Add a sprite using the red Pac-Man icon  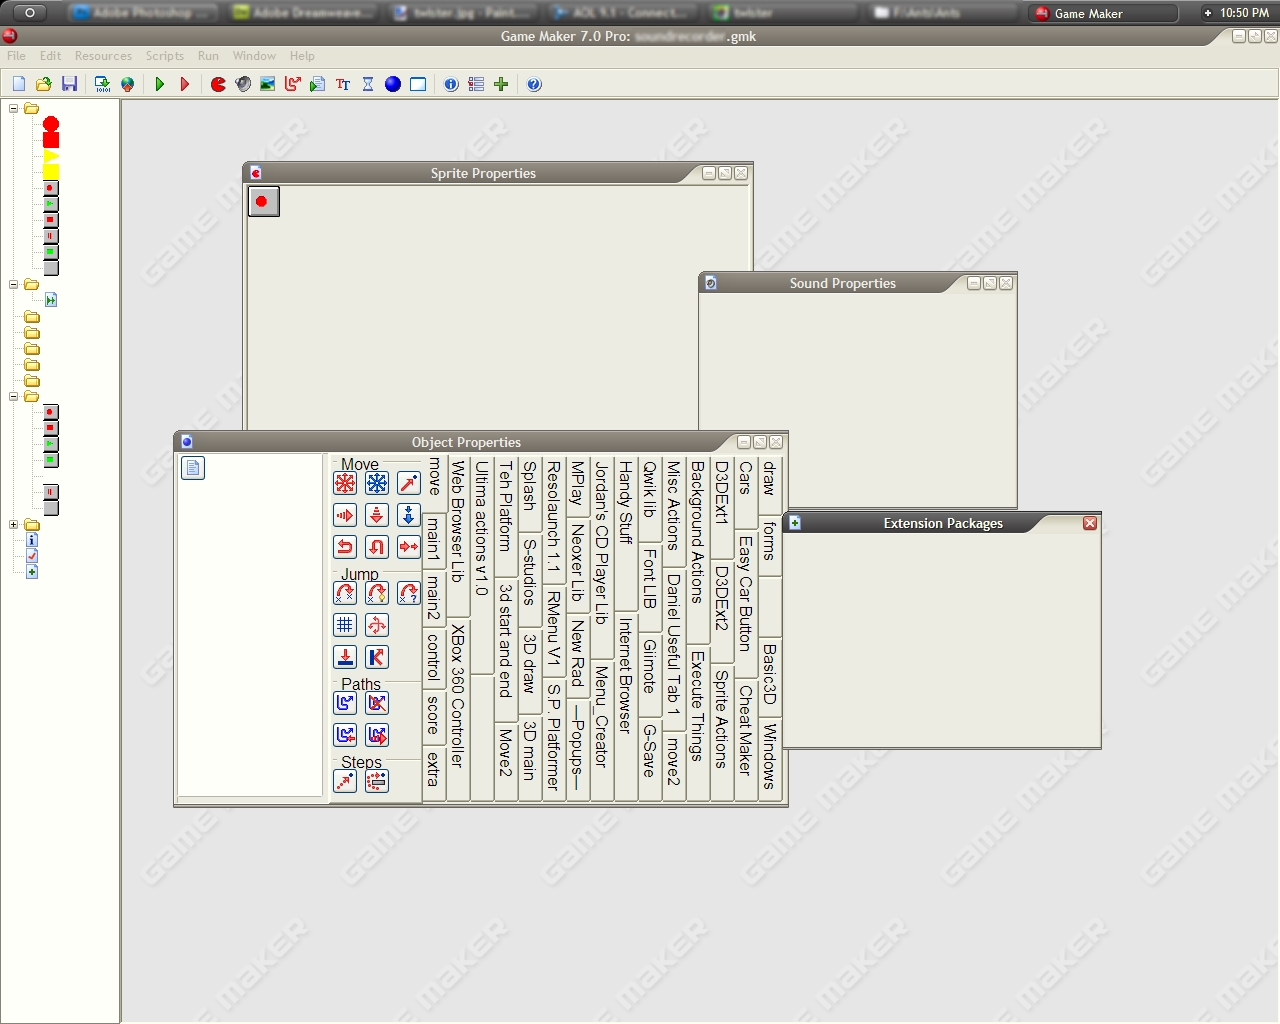pyautogui.click(x=218, y=84)
